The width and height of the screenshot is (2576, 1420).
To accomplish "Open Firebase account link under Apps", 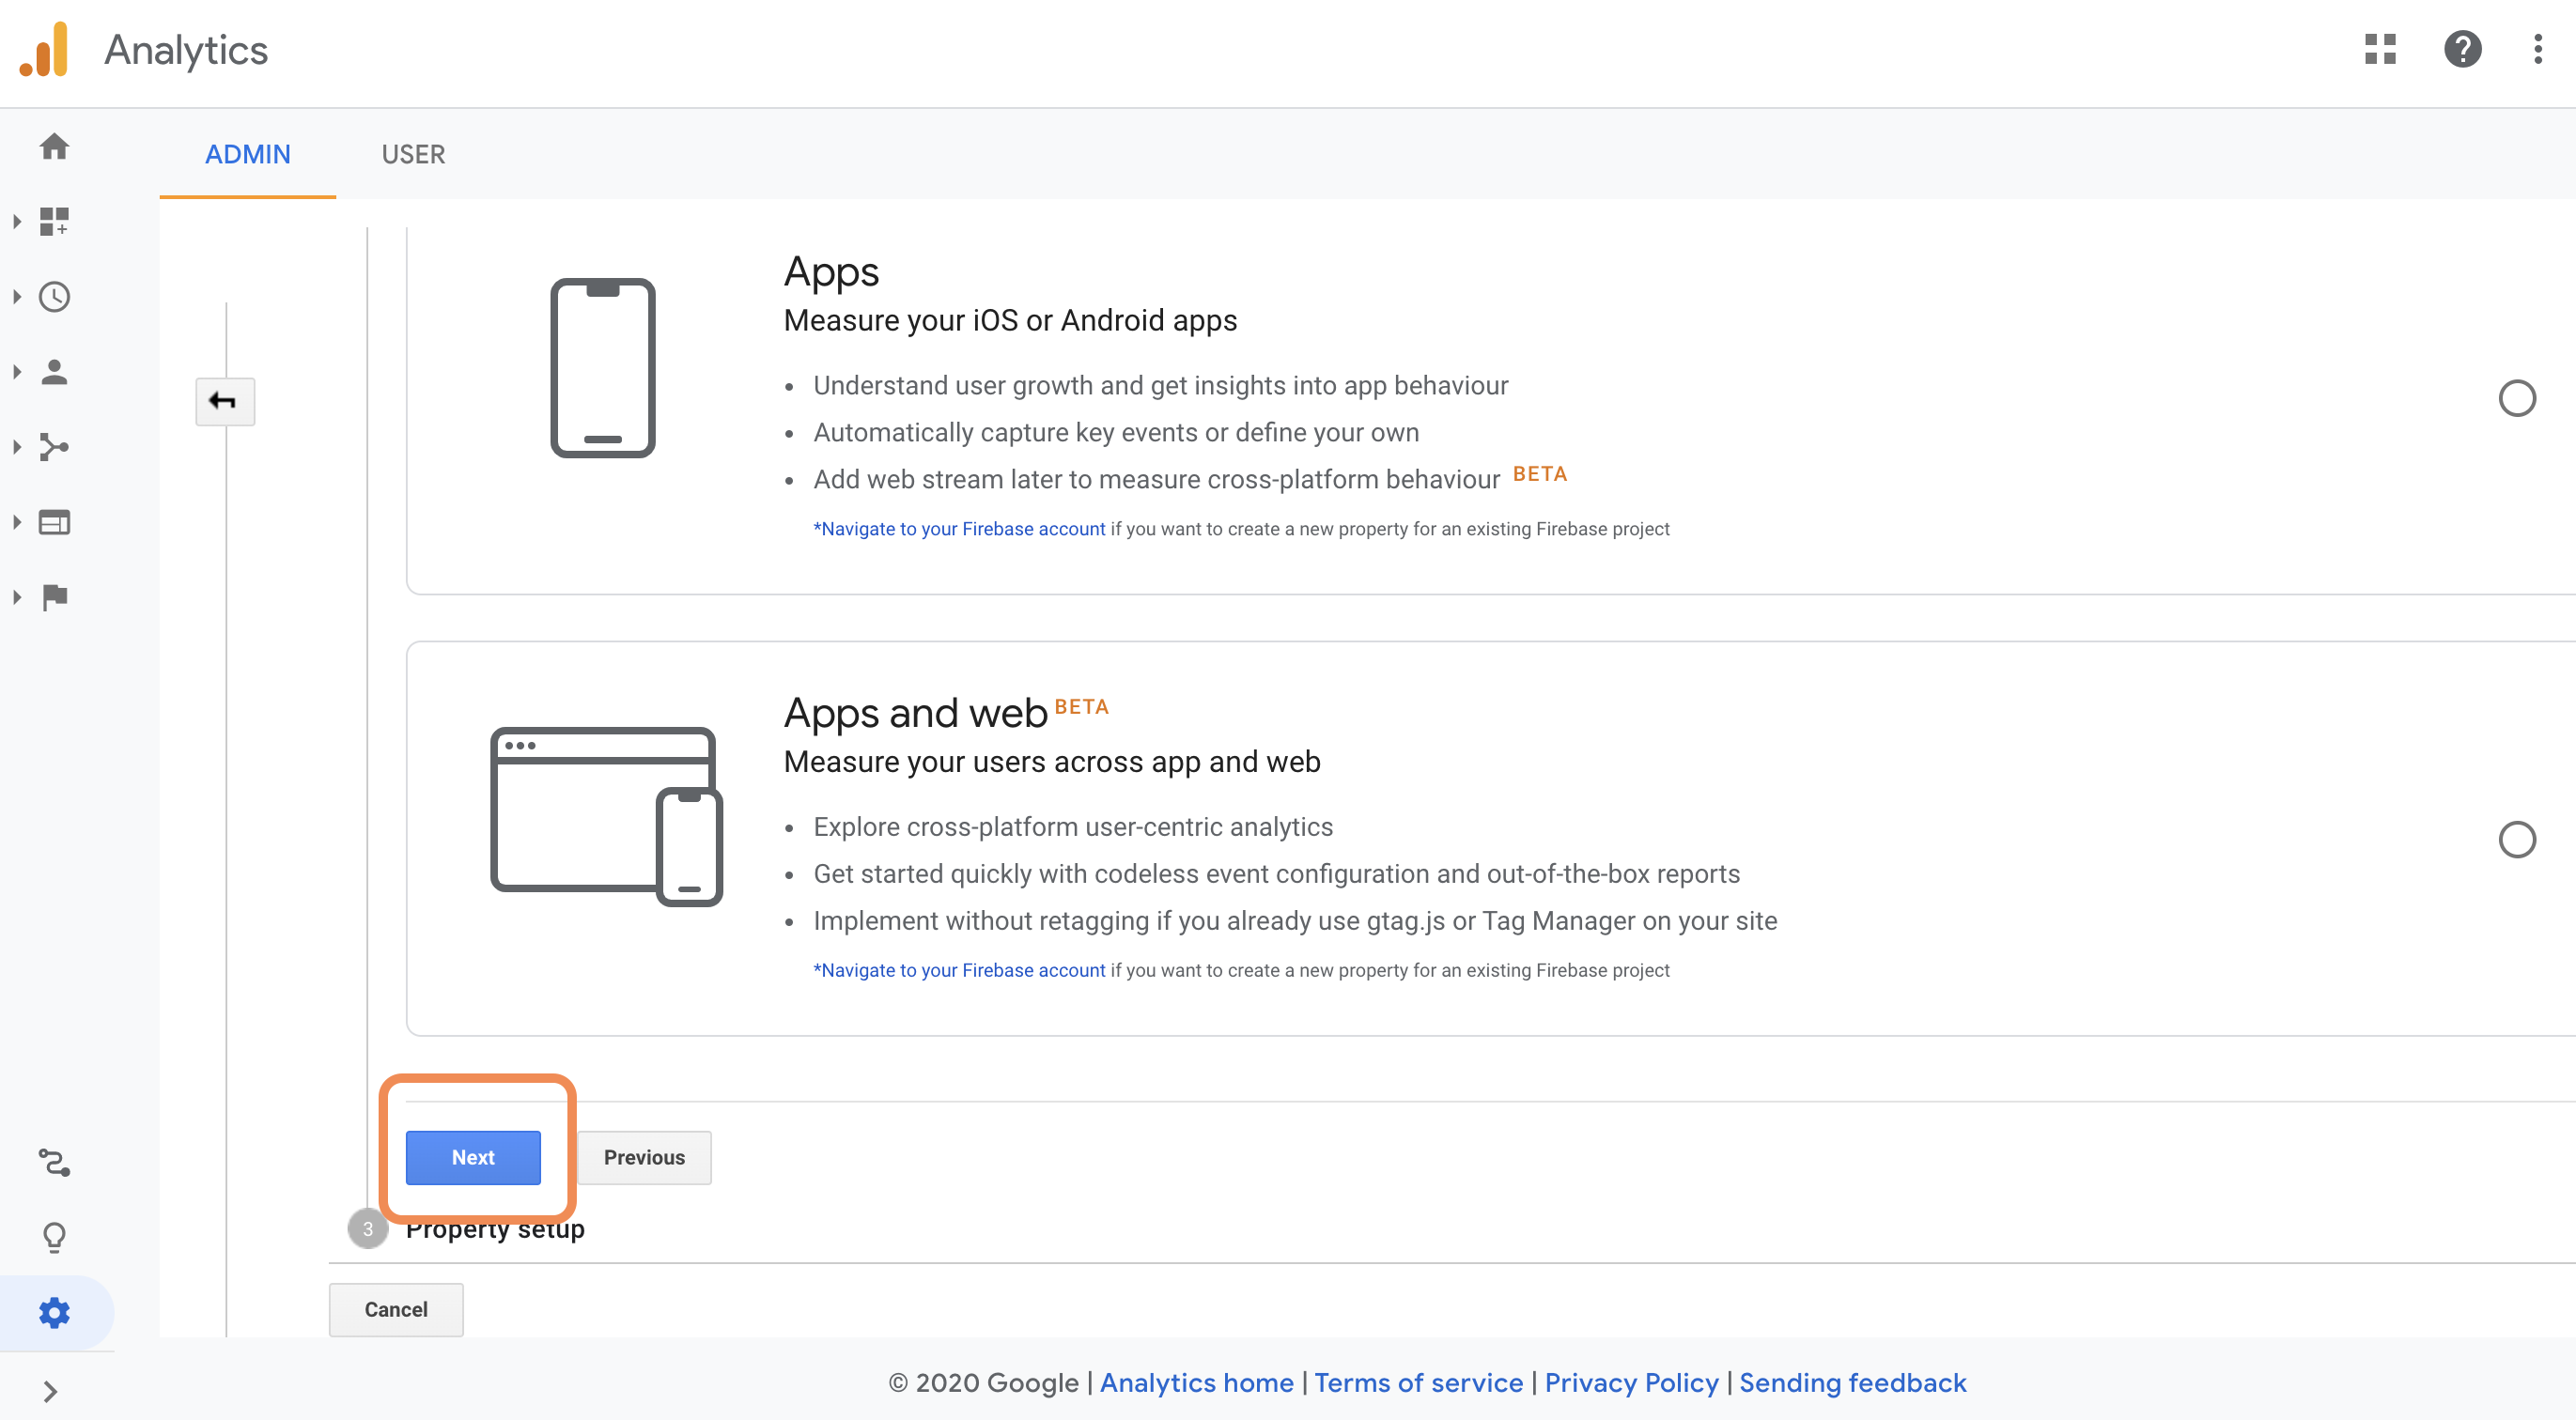I will [x=959, y=529].
